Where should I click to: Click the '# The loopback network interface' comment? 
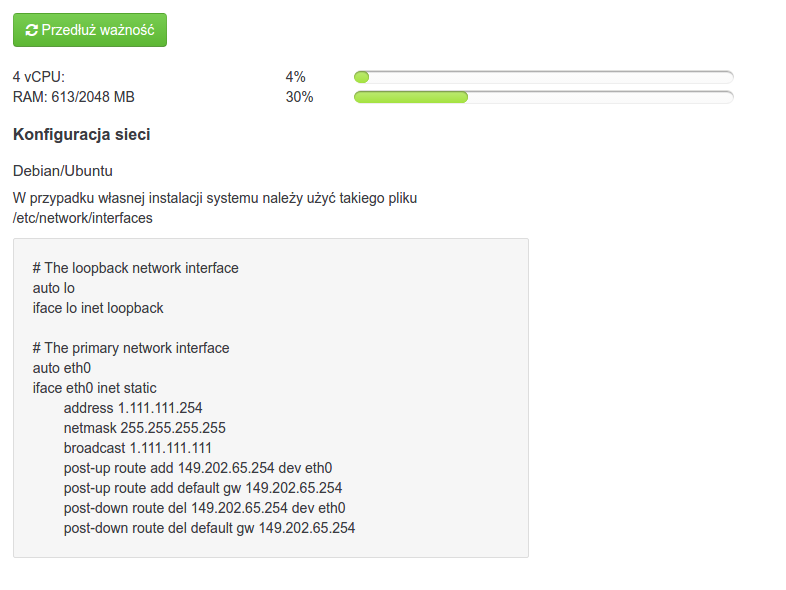[135, 268]
